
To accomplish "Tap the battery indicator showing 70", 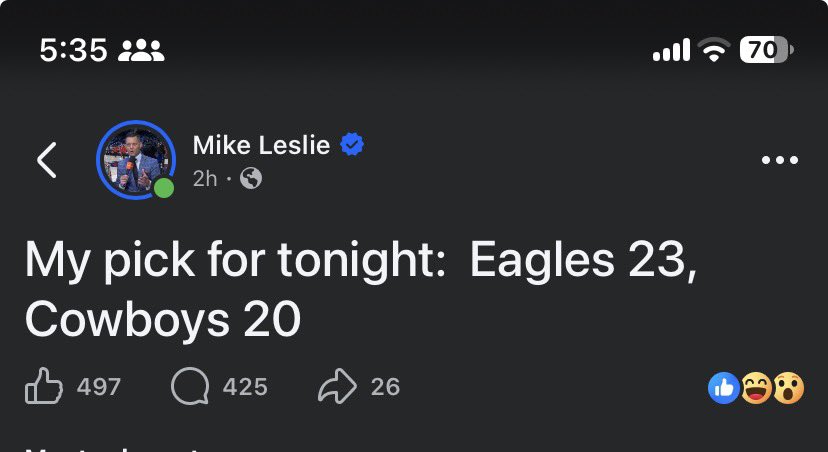I will click(x=766, y=50).
